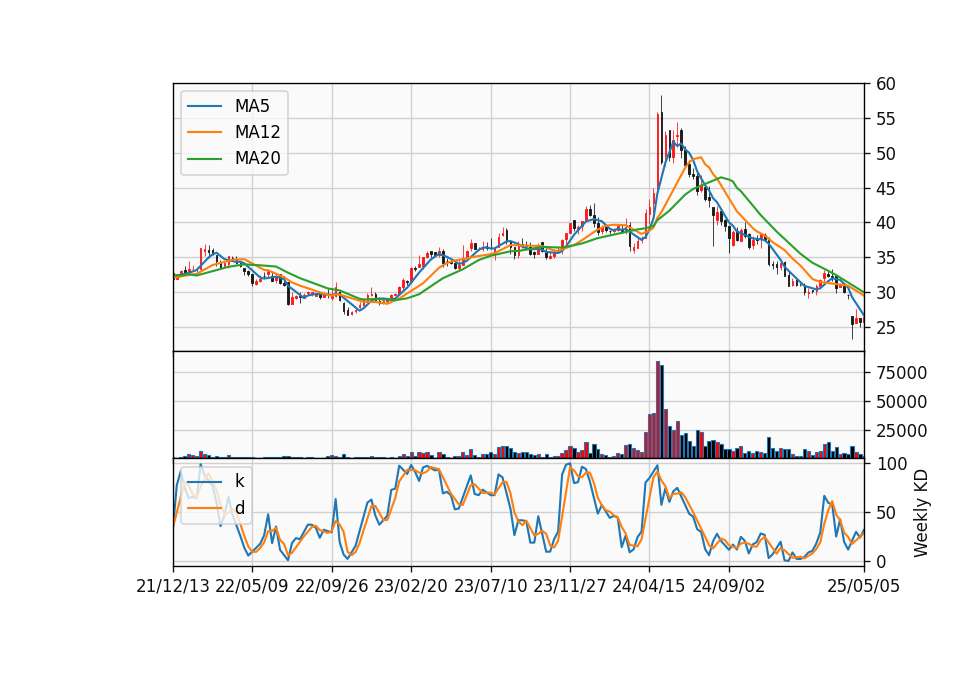Click the 24/04/15 date tick label
Image resolution: width=960 pixels, height=690 pixels.
[649, 587]
